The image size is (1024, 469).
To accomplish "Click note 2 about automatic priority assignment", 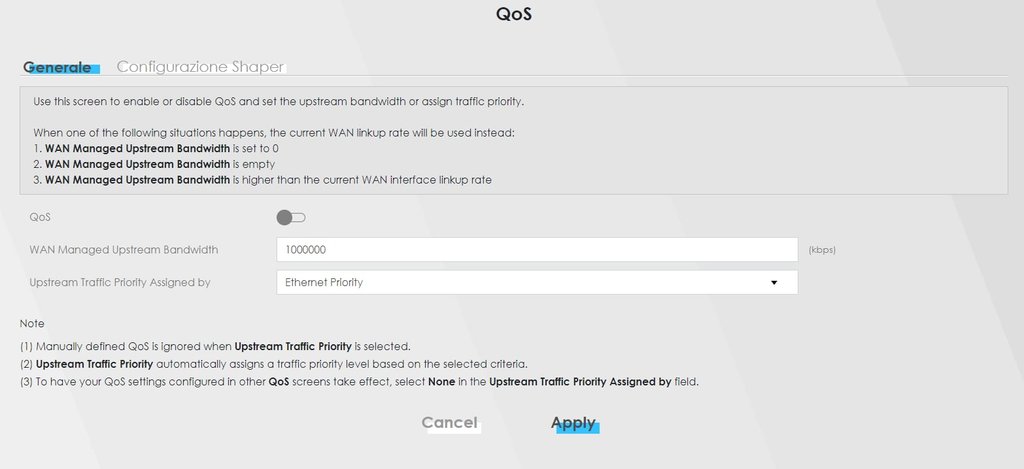I will (273, 364).
